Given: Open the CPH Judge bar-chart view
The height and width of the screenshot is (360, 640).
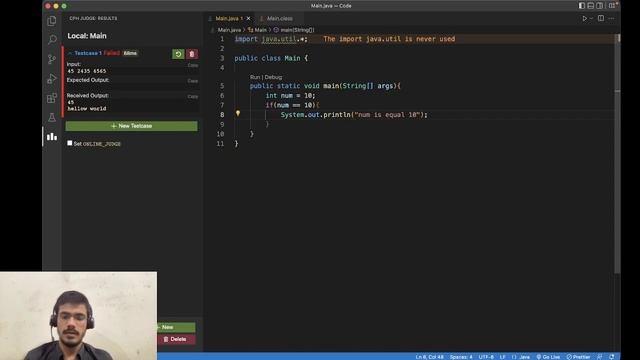Looking at the screenshot, I should pos(52,137).
